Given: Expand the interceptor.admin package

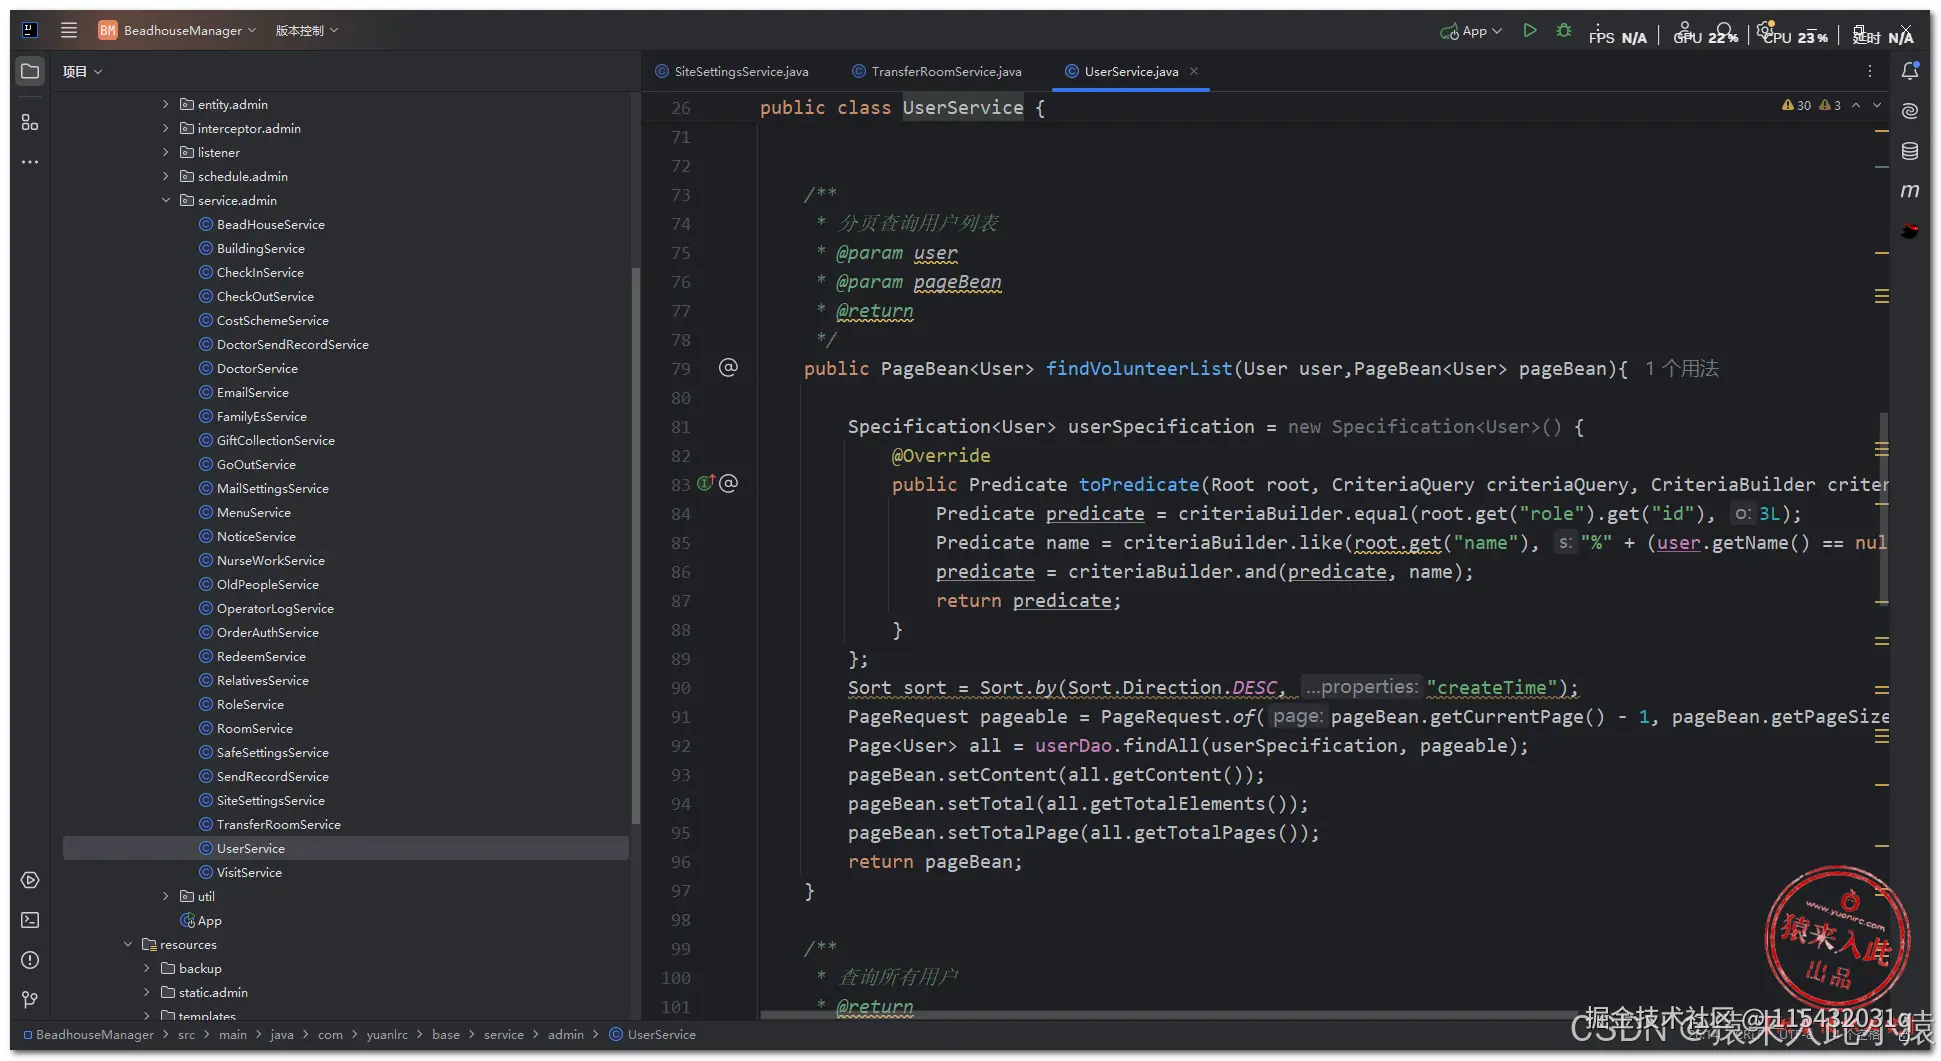Looking at the screenshot, I should [x=166, y=128].
